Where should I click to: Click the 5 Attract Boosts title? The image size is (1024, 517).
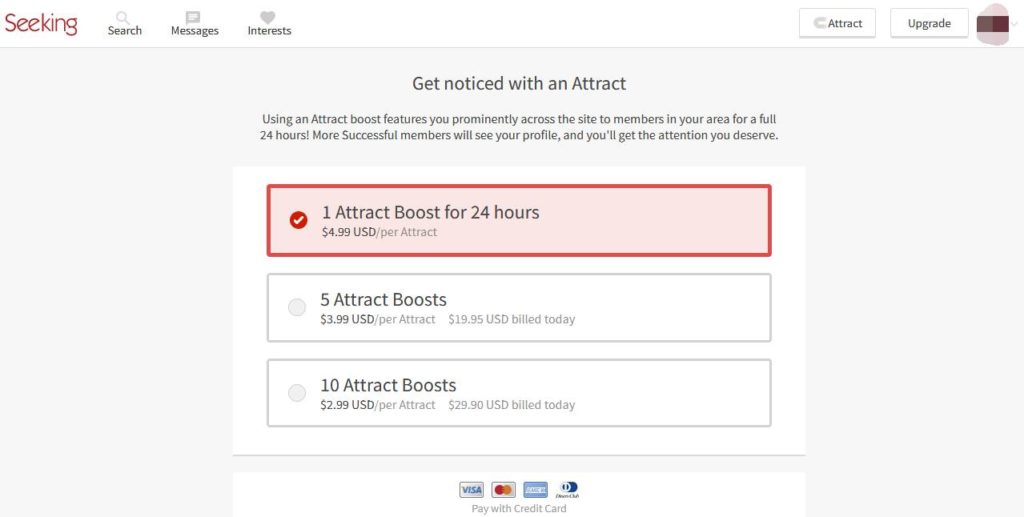click(383, 300)
